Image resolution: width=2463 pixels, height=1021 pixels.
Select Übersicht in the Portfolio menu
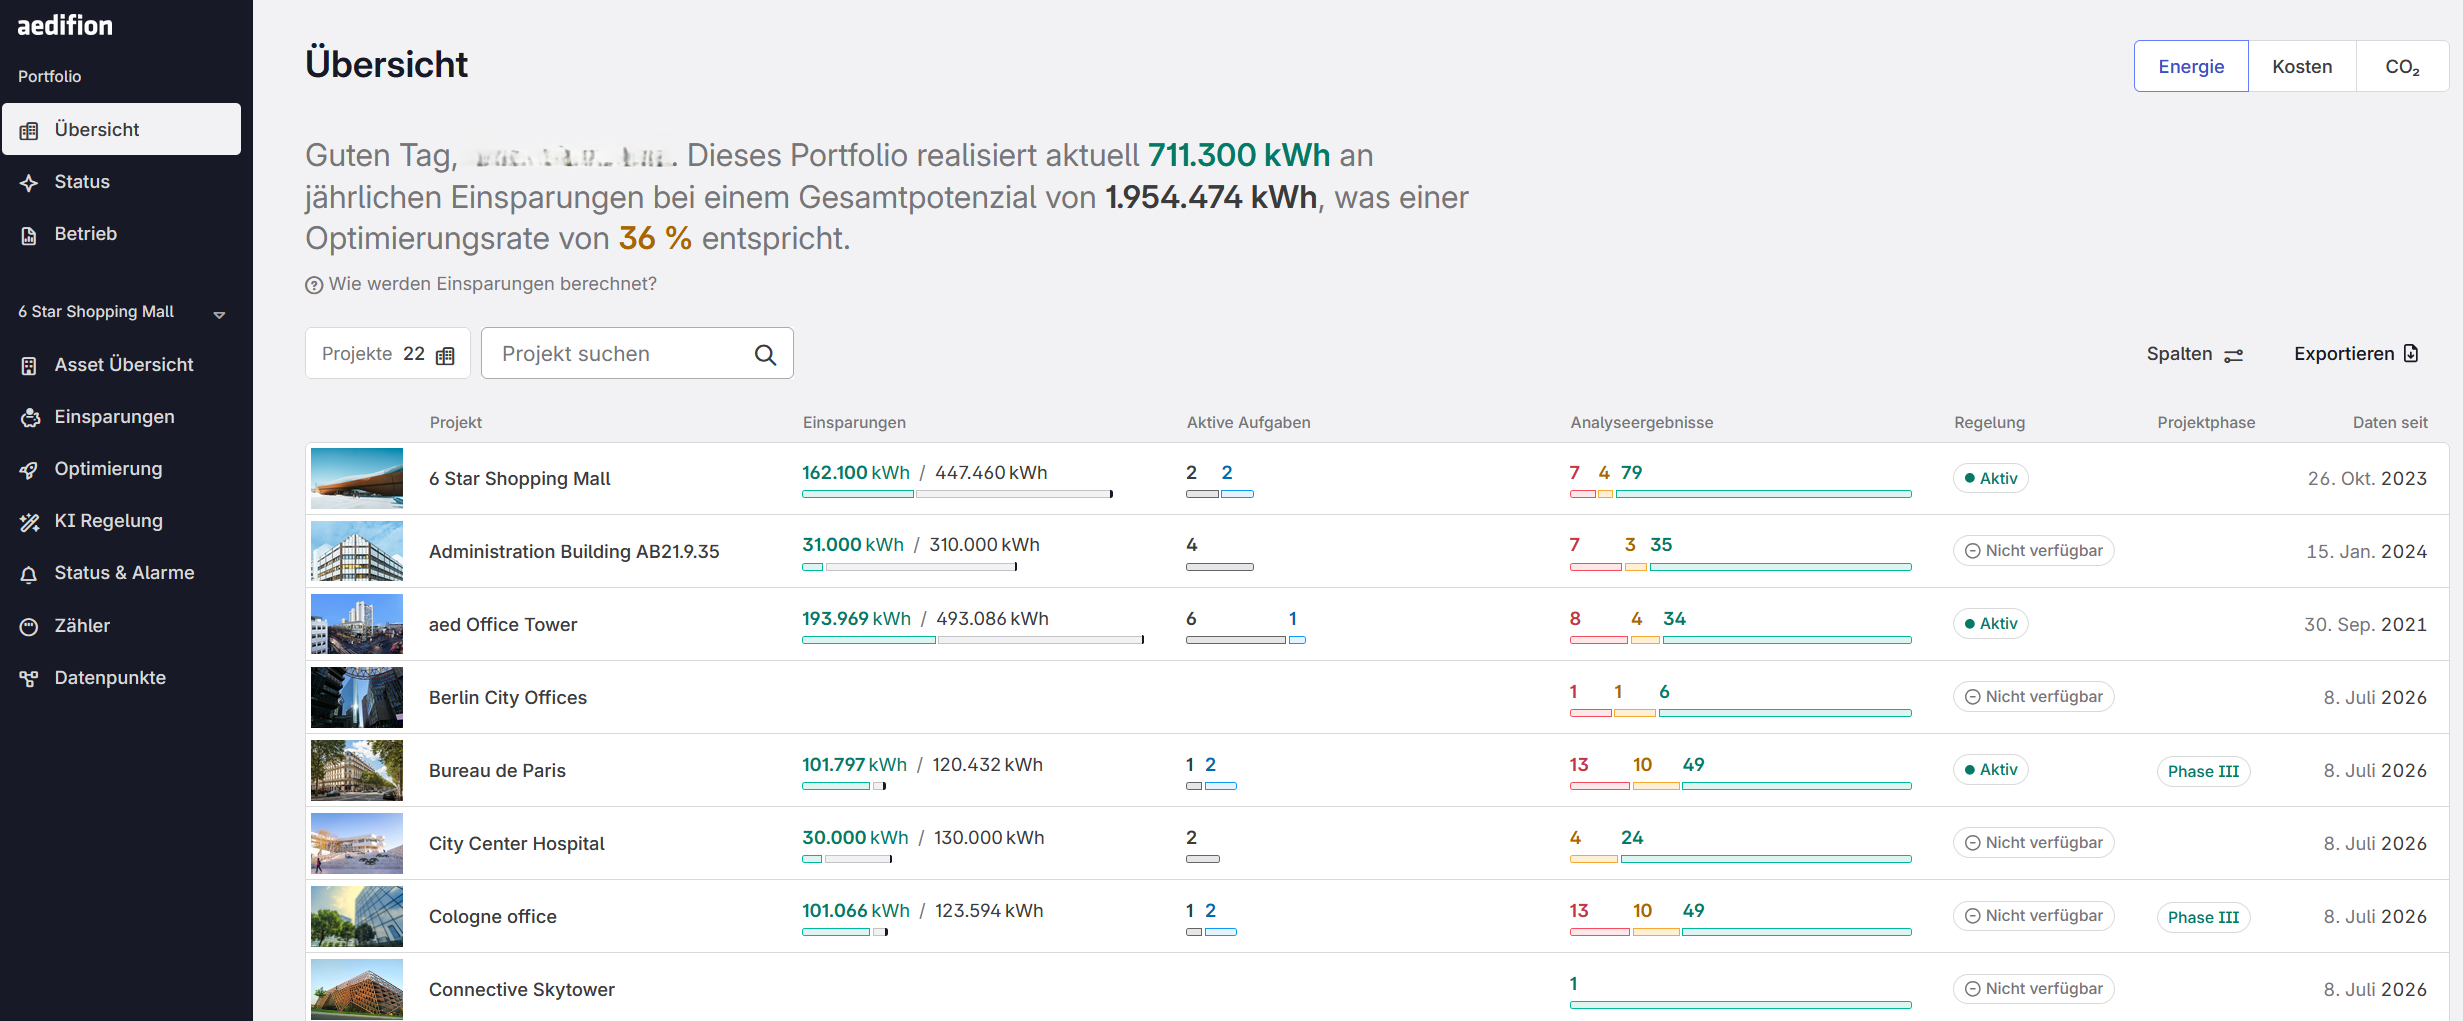click(121, 130)
